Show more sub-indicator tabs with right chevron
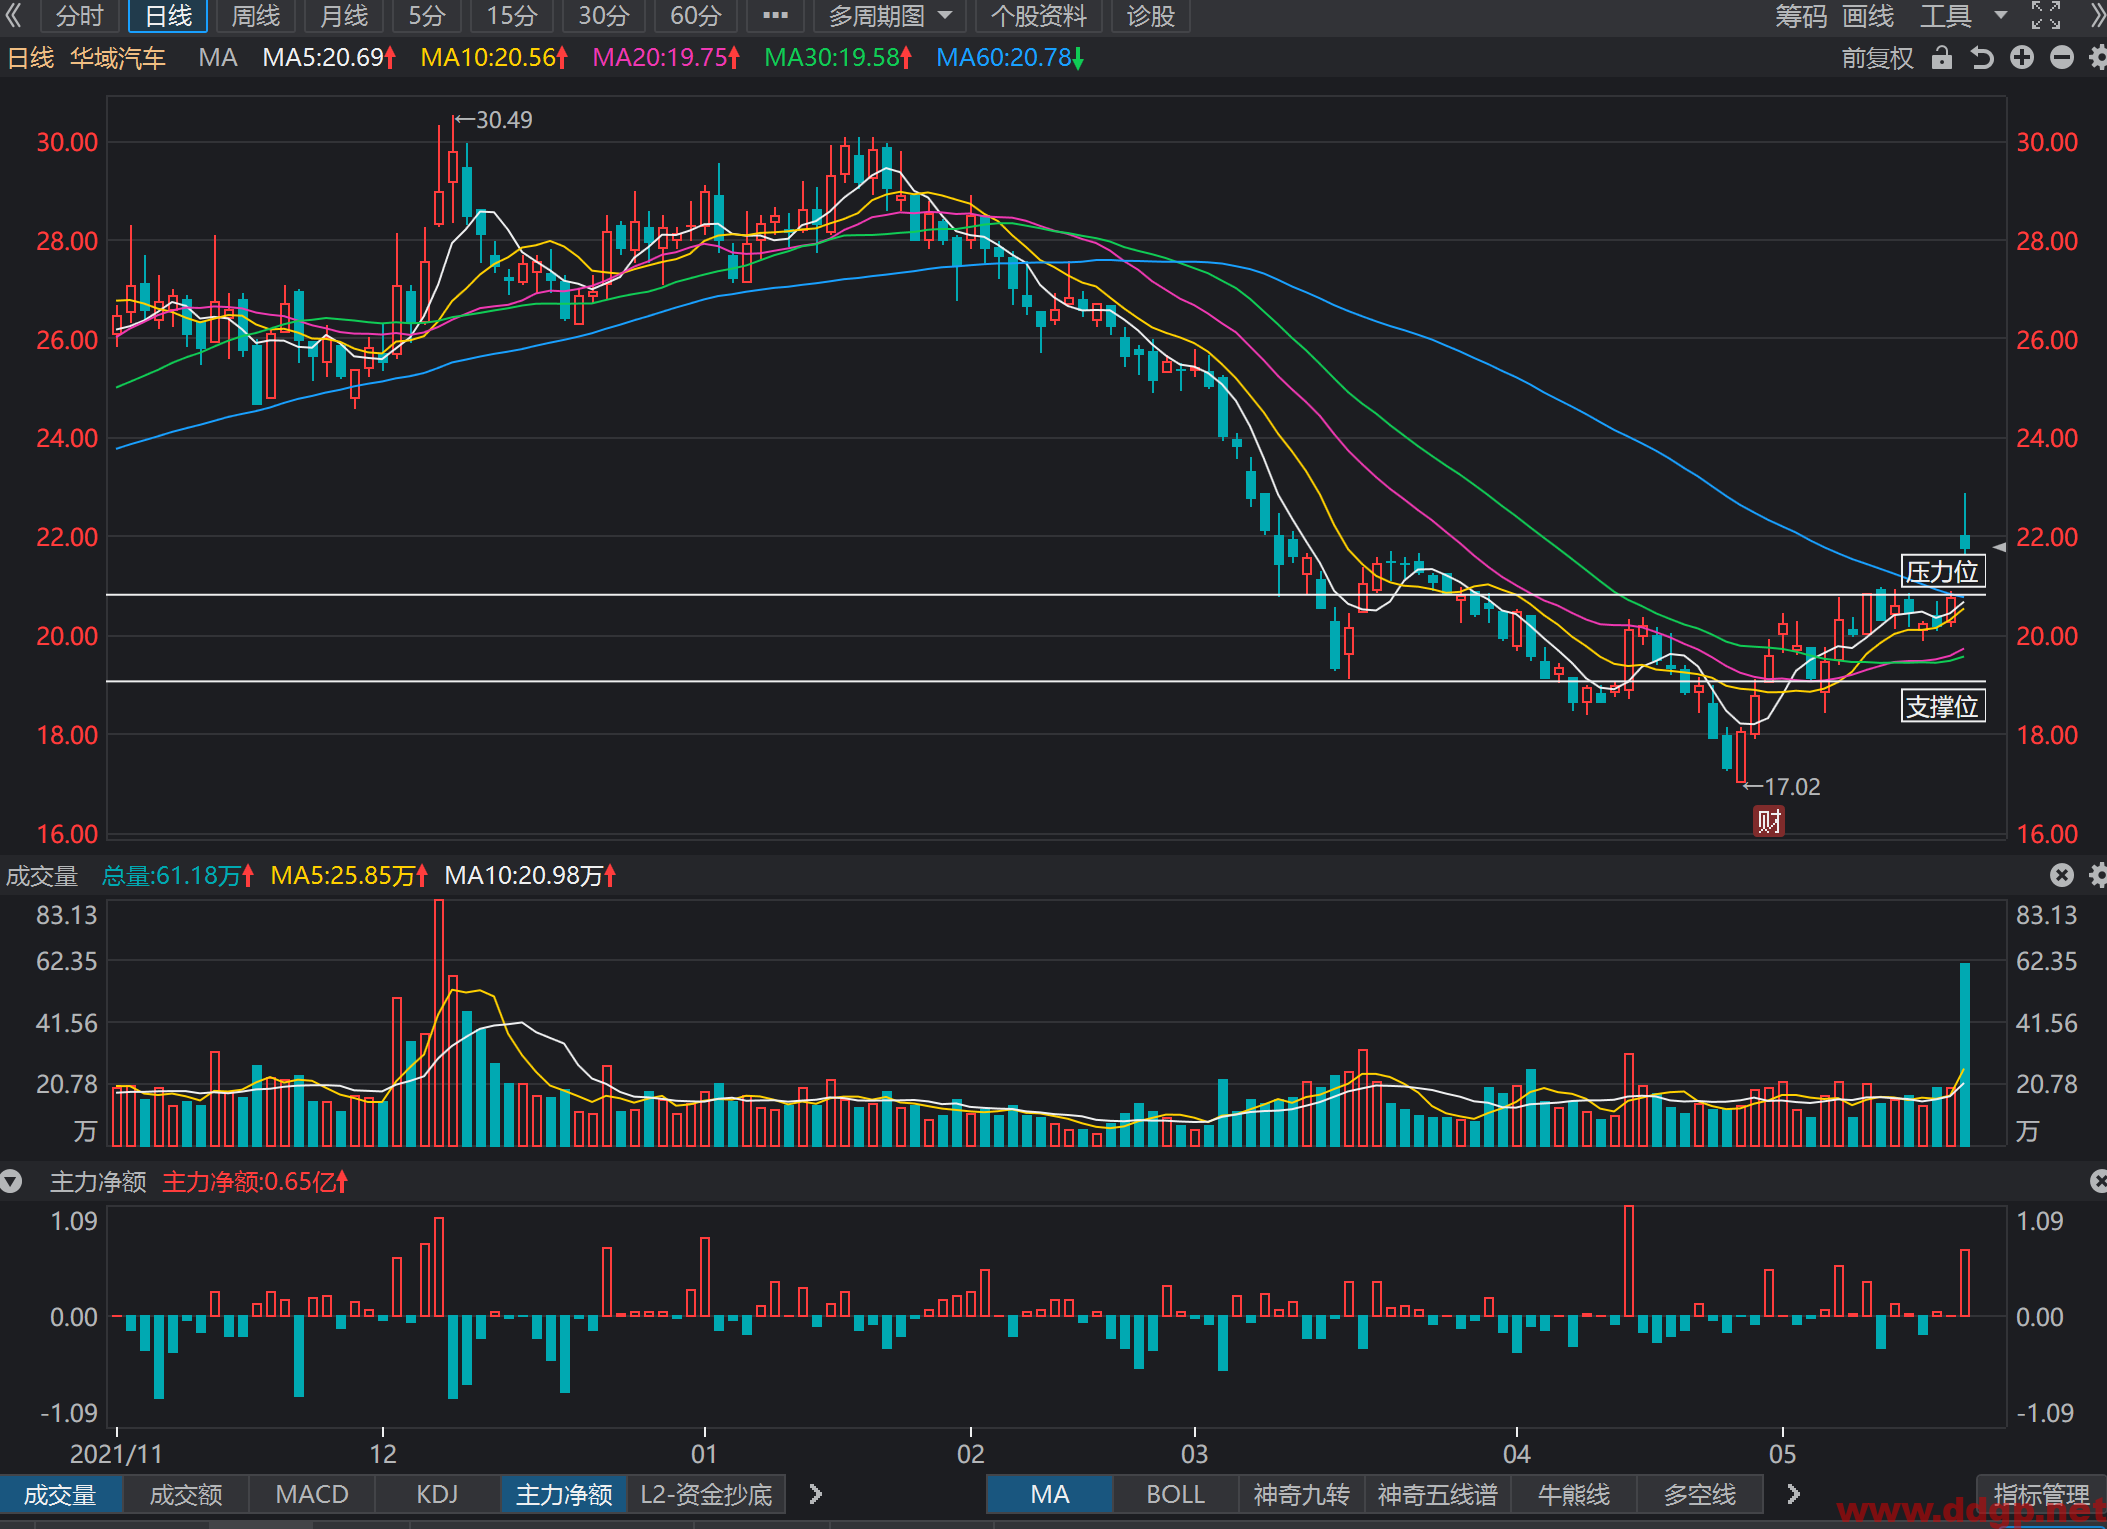Image resolution: width=2107 pixels, height=1529 pixels. coord(815,1494)
